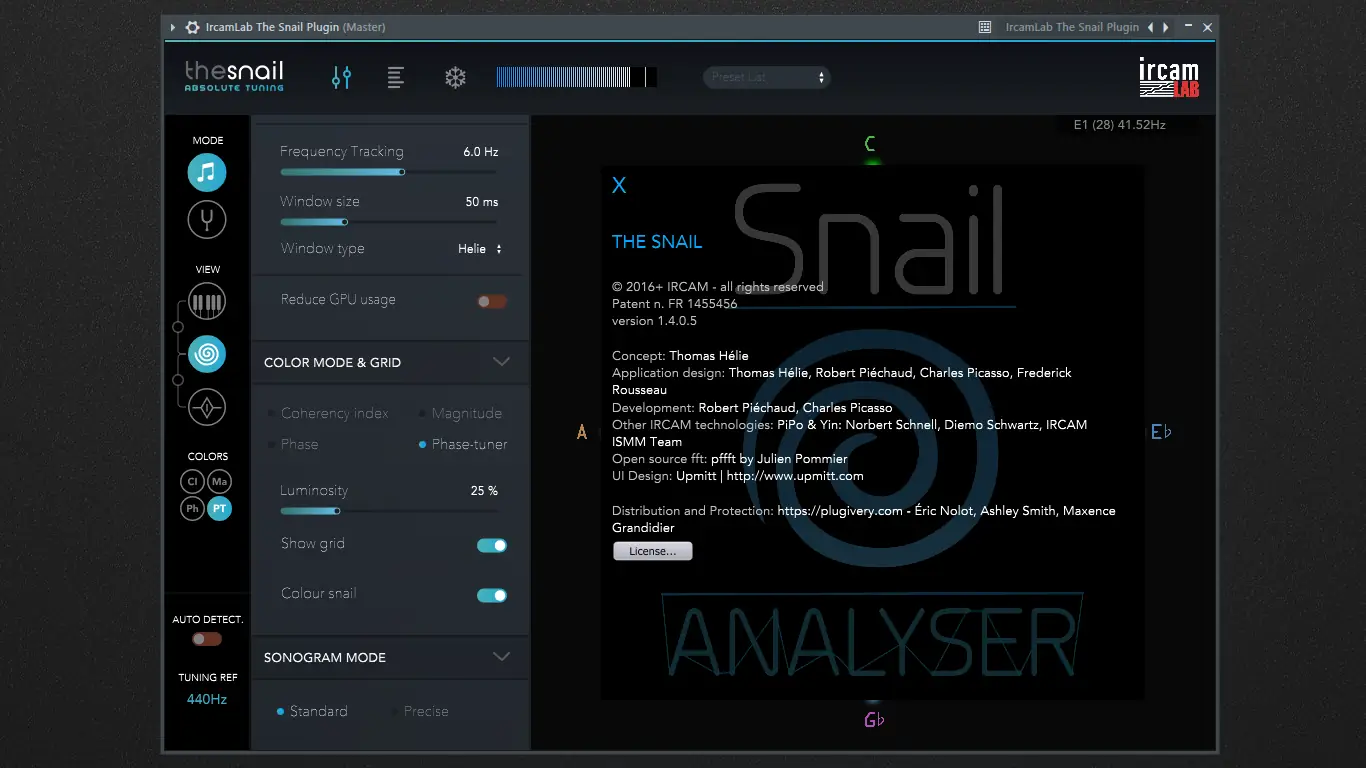
Task: Choose the spiral snail view
Action: (207, 354)
